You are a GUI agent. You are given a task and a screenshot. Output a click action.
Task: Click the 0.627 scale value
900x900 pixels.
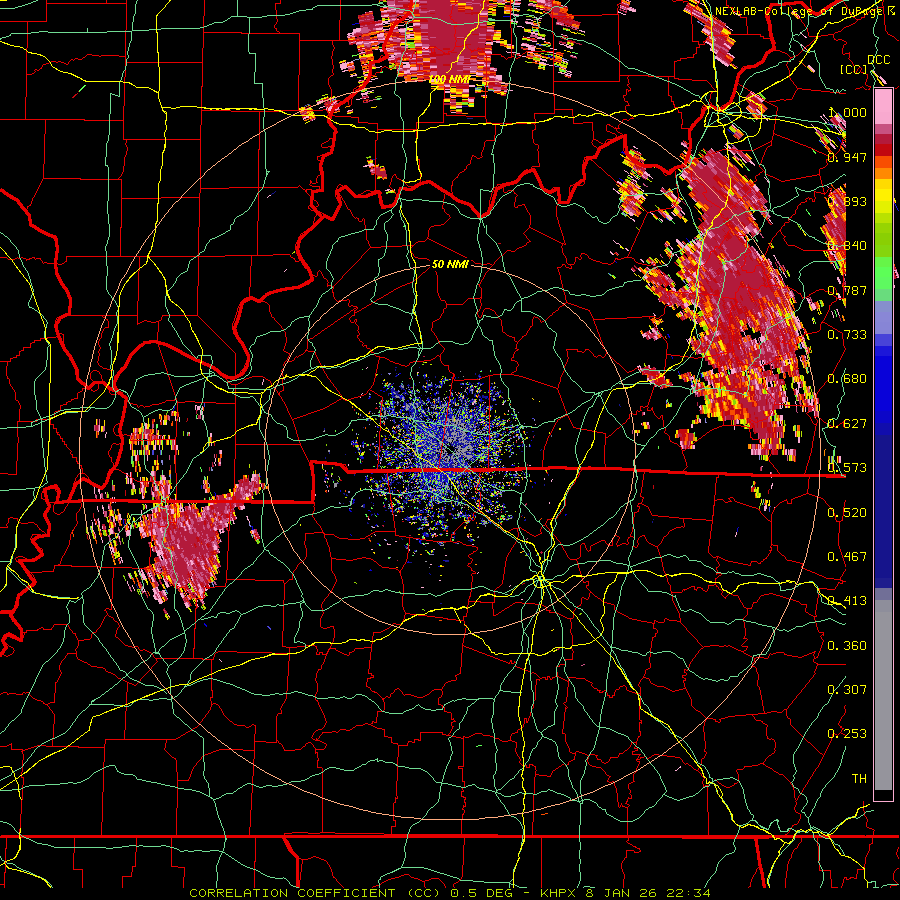[847, 424]
